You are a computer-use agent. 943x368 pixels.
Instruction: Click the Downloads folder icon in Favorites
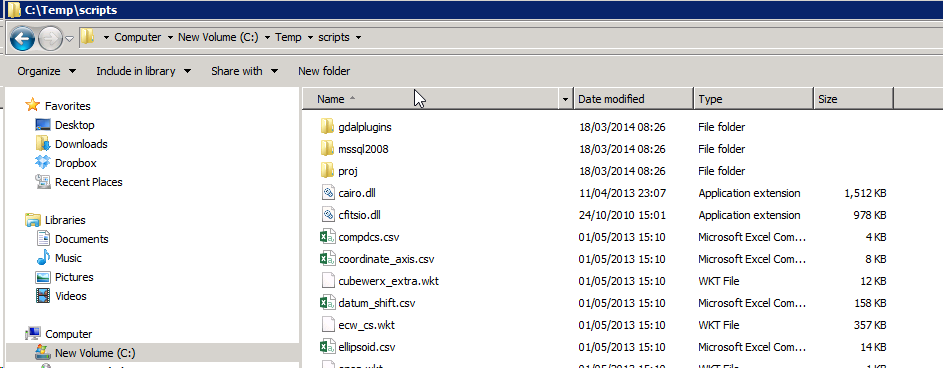pos(43,143)
